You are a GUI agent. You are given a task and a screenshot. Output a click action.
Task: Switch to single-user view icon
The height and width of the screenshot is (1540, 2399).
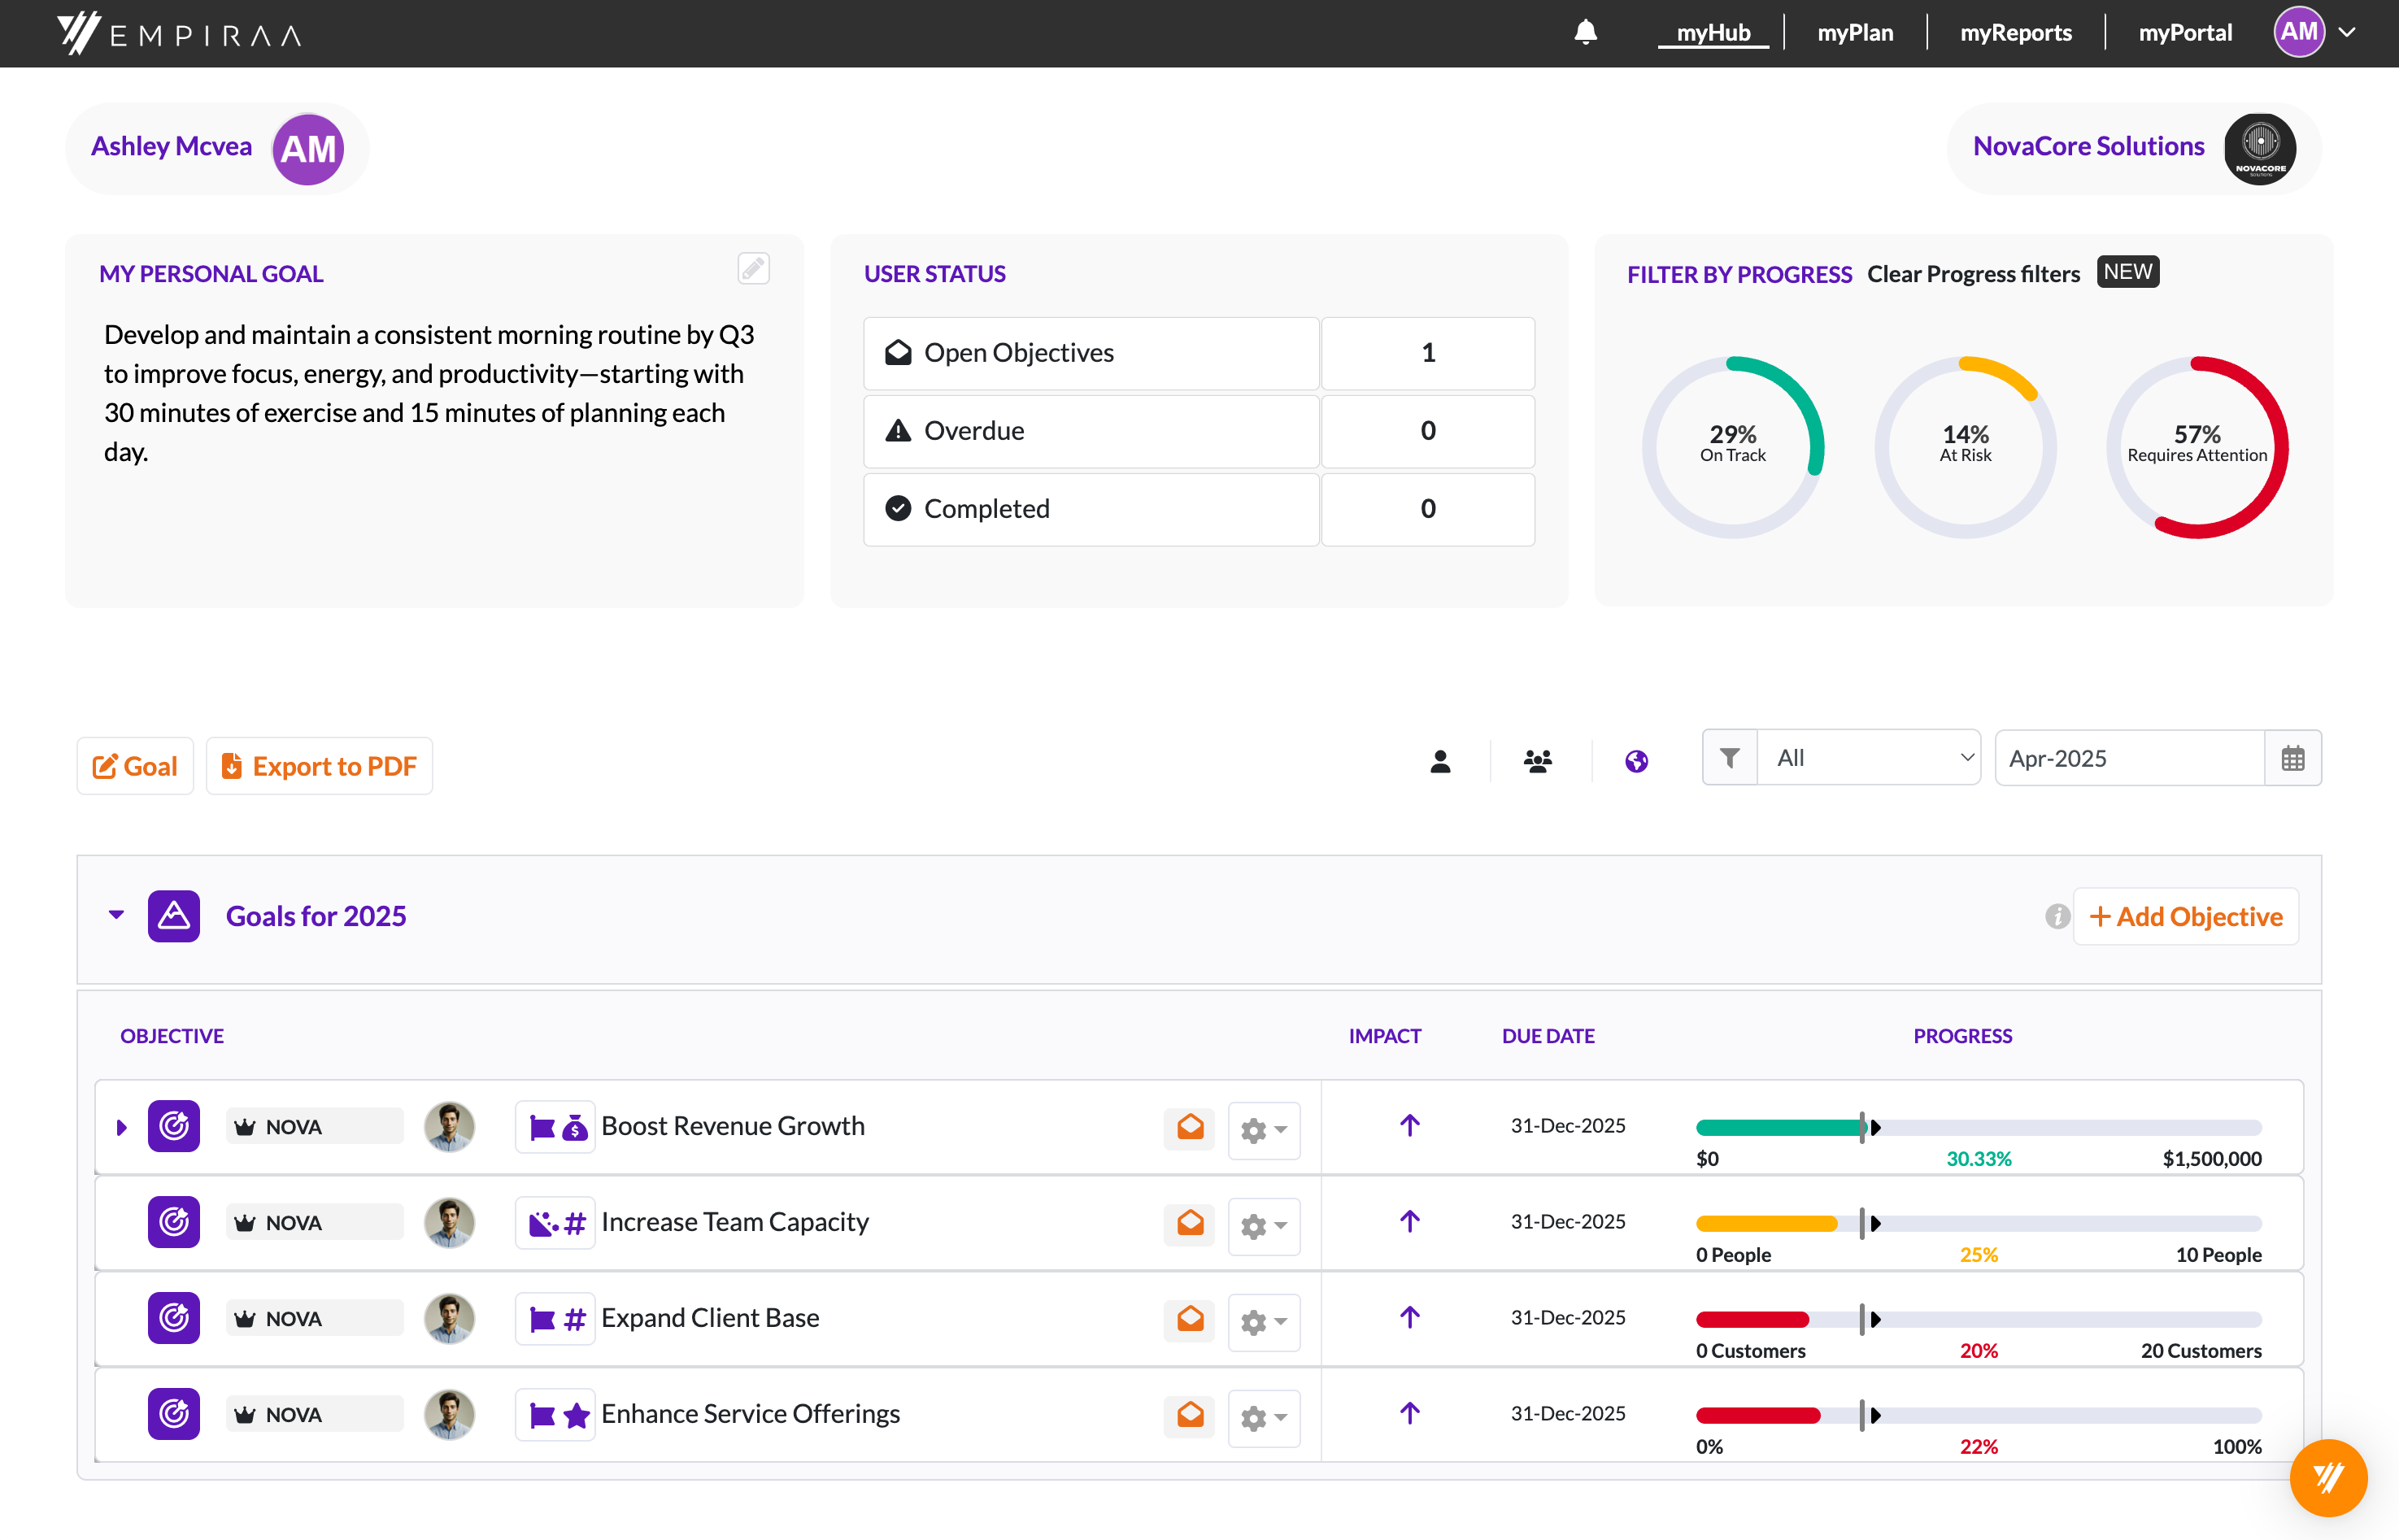(x=1440, y=760)
